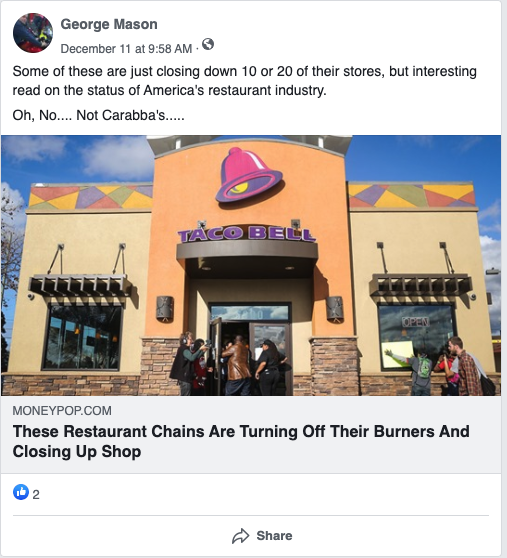The image size is (507, 558).
Task: Click the George Mason author name
Action: click(x=109, y=24)
